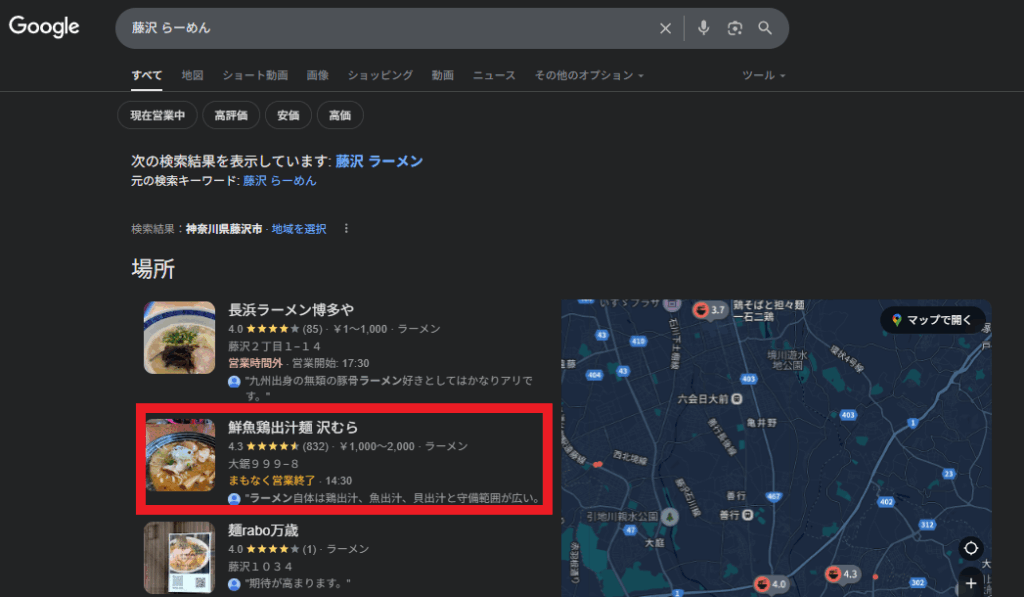Image resolution: width=1024 pixels, height=597 pixels.
Task: Switch to the 地図 tab
Action: [192, 75]
